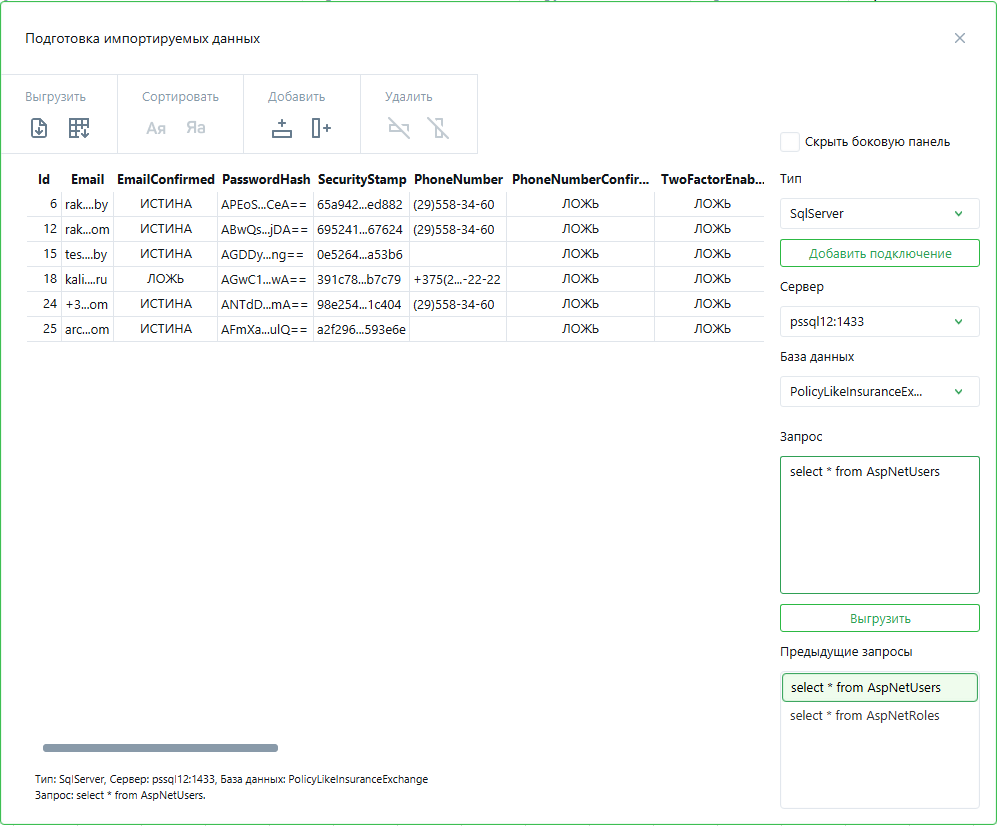Screen dimensions: 997x826
Task: Click the delete column icon
Action: click(438, 128)
